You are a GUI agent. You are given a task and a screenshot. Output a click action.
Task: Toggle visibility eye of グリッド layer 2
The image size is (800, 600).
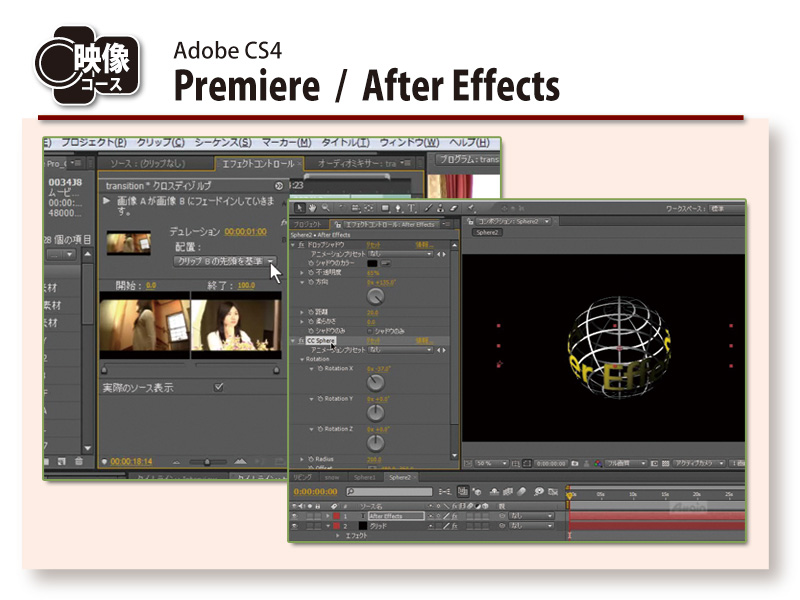coord(294,526)
